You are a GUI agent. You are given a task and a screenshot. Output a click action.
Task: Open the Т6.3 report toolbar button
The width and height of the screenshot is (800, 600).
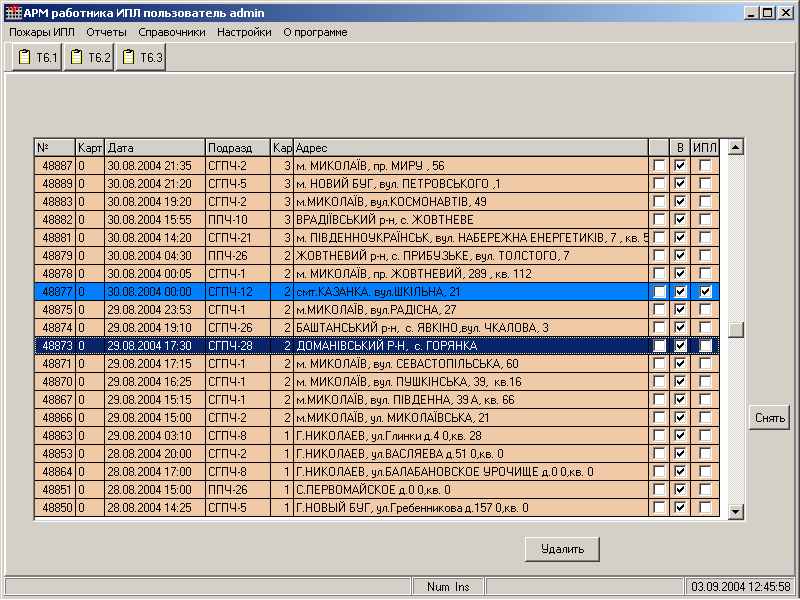(141, 57)
